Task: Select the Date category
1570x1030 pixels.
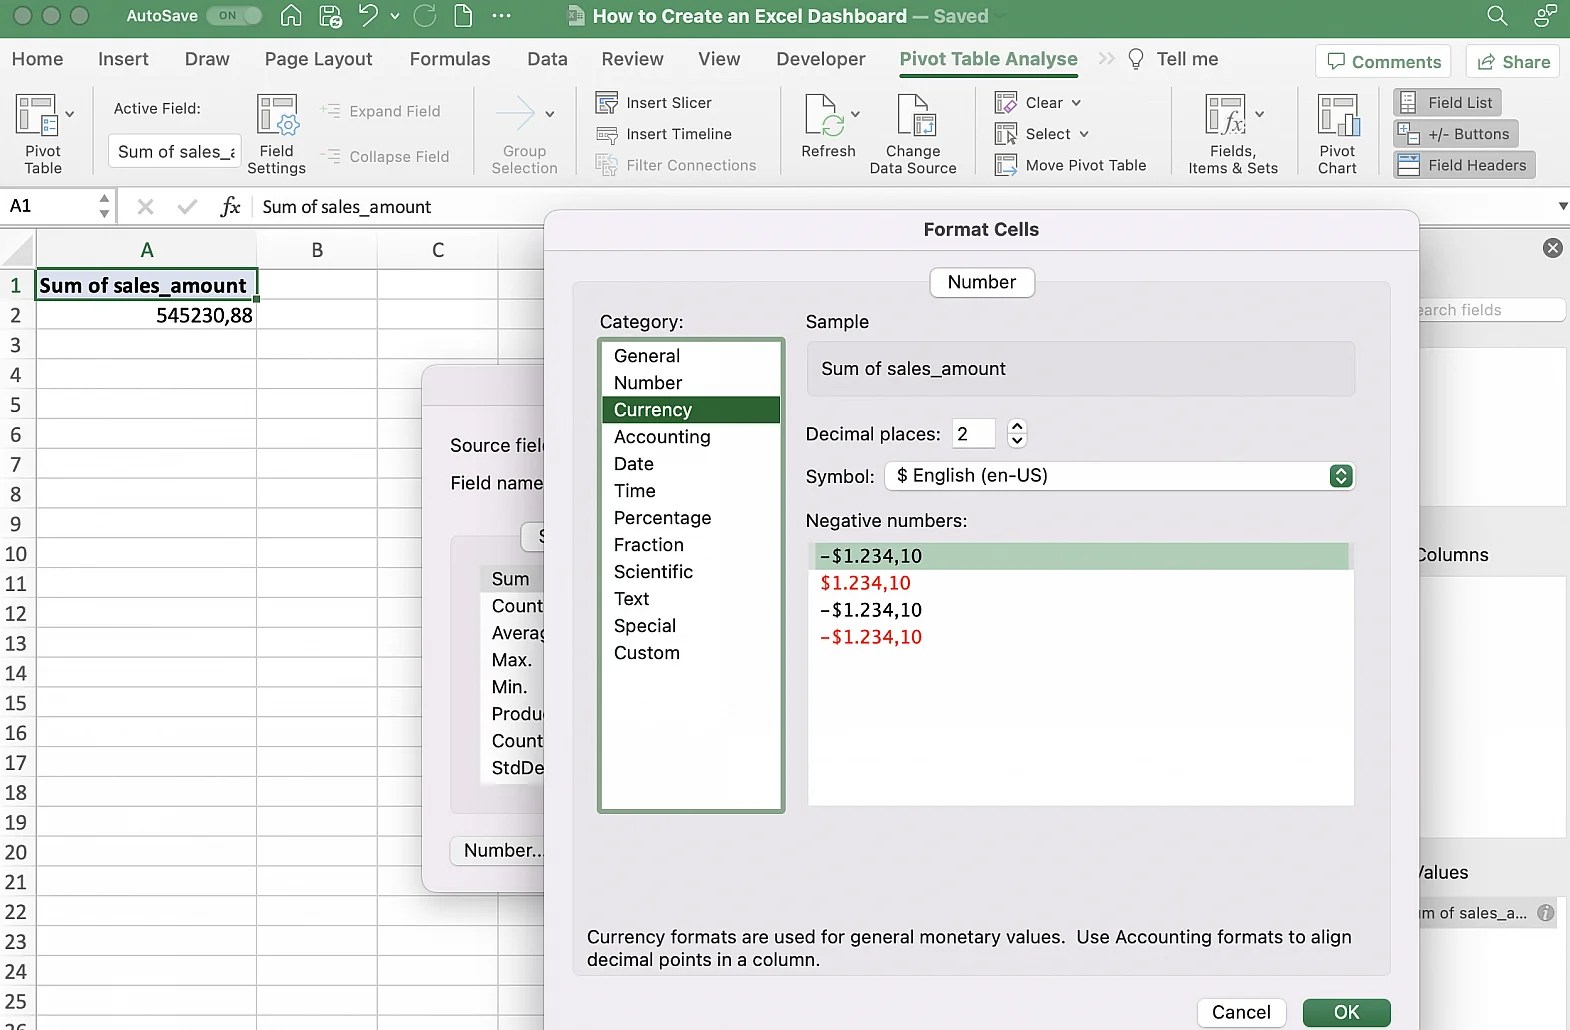Action: (x=690, y=464)
